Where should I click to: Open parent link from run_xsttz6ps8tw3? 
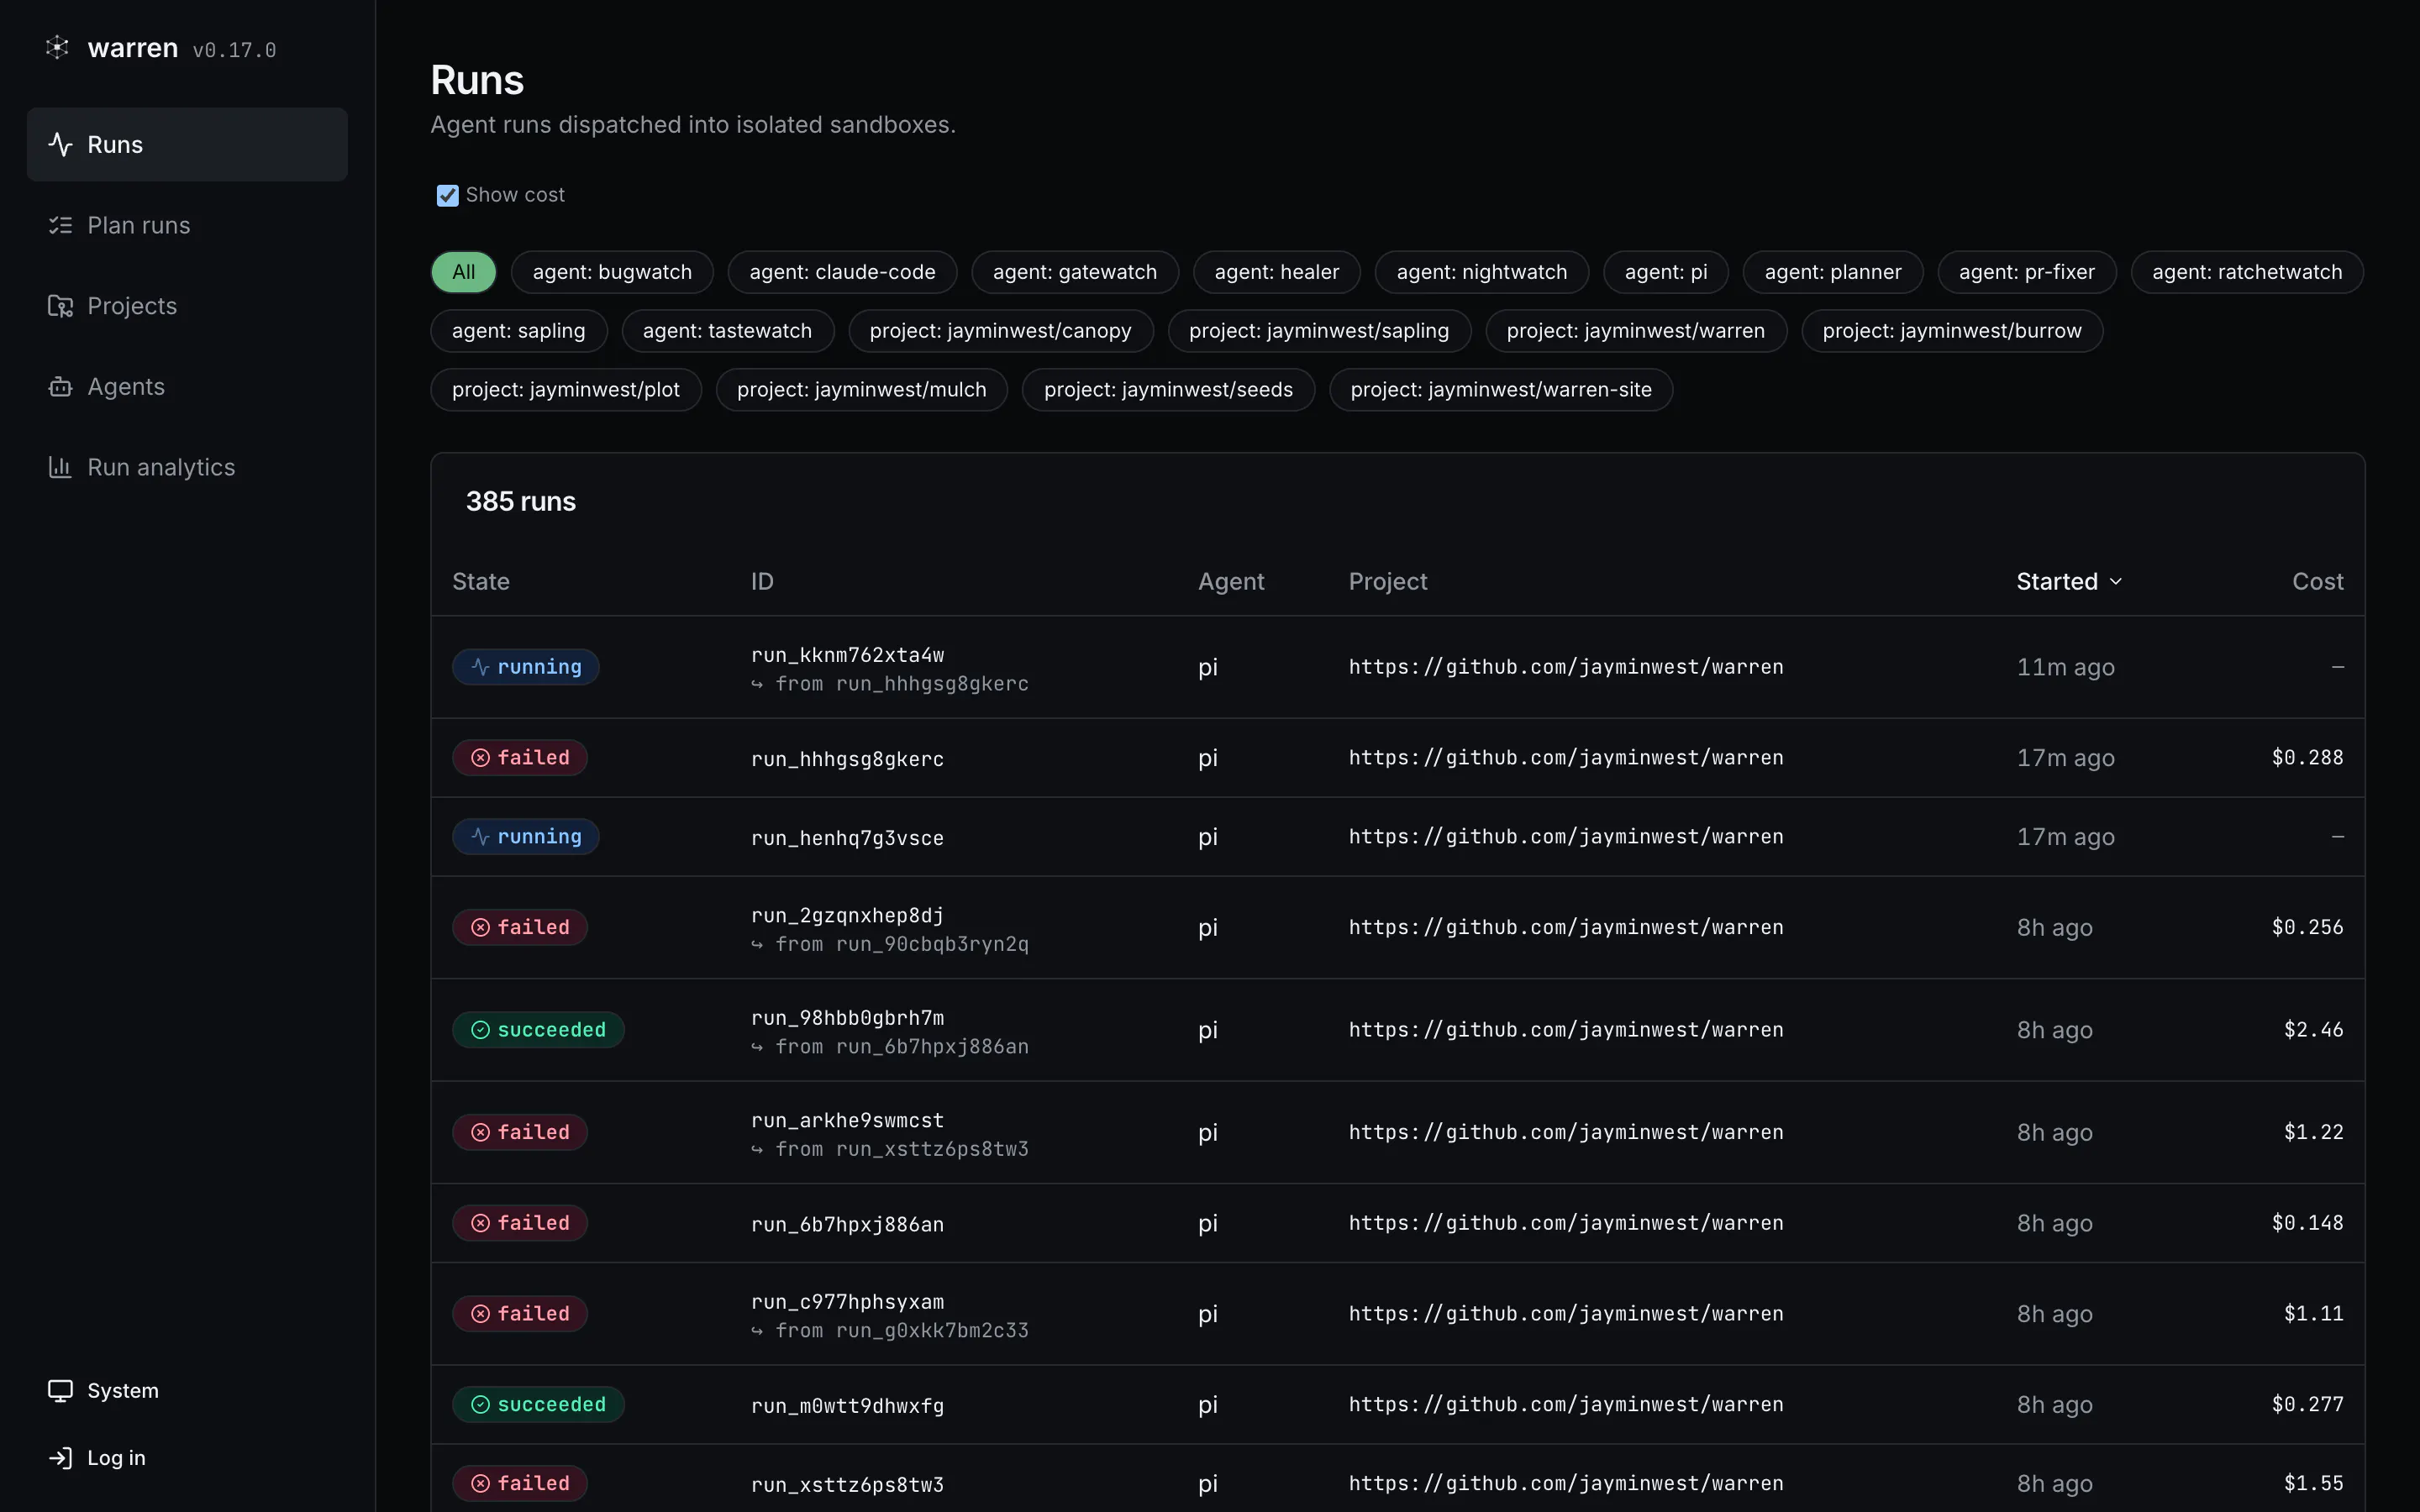coord(932,1150)
